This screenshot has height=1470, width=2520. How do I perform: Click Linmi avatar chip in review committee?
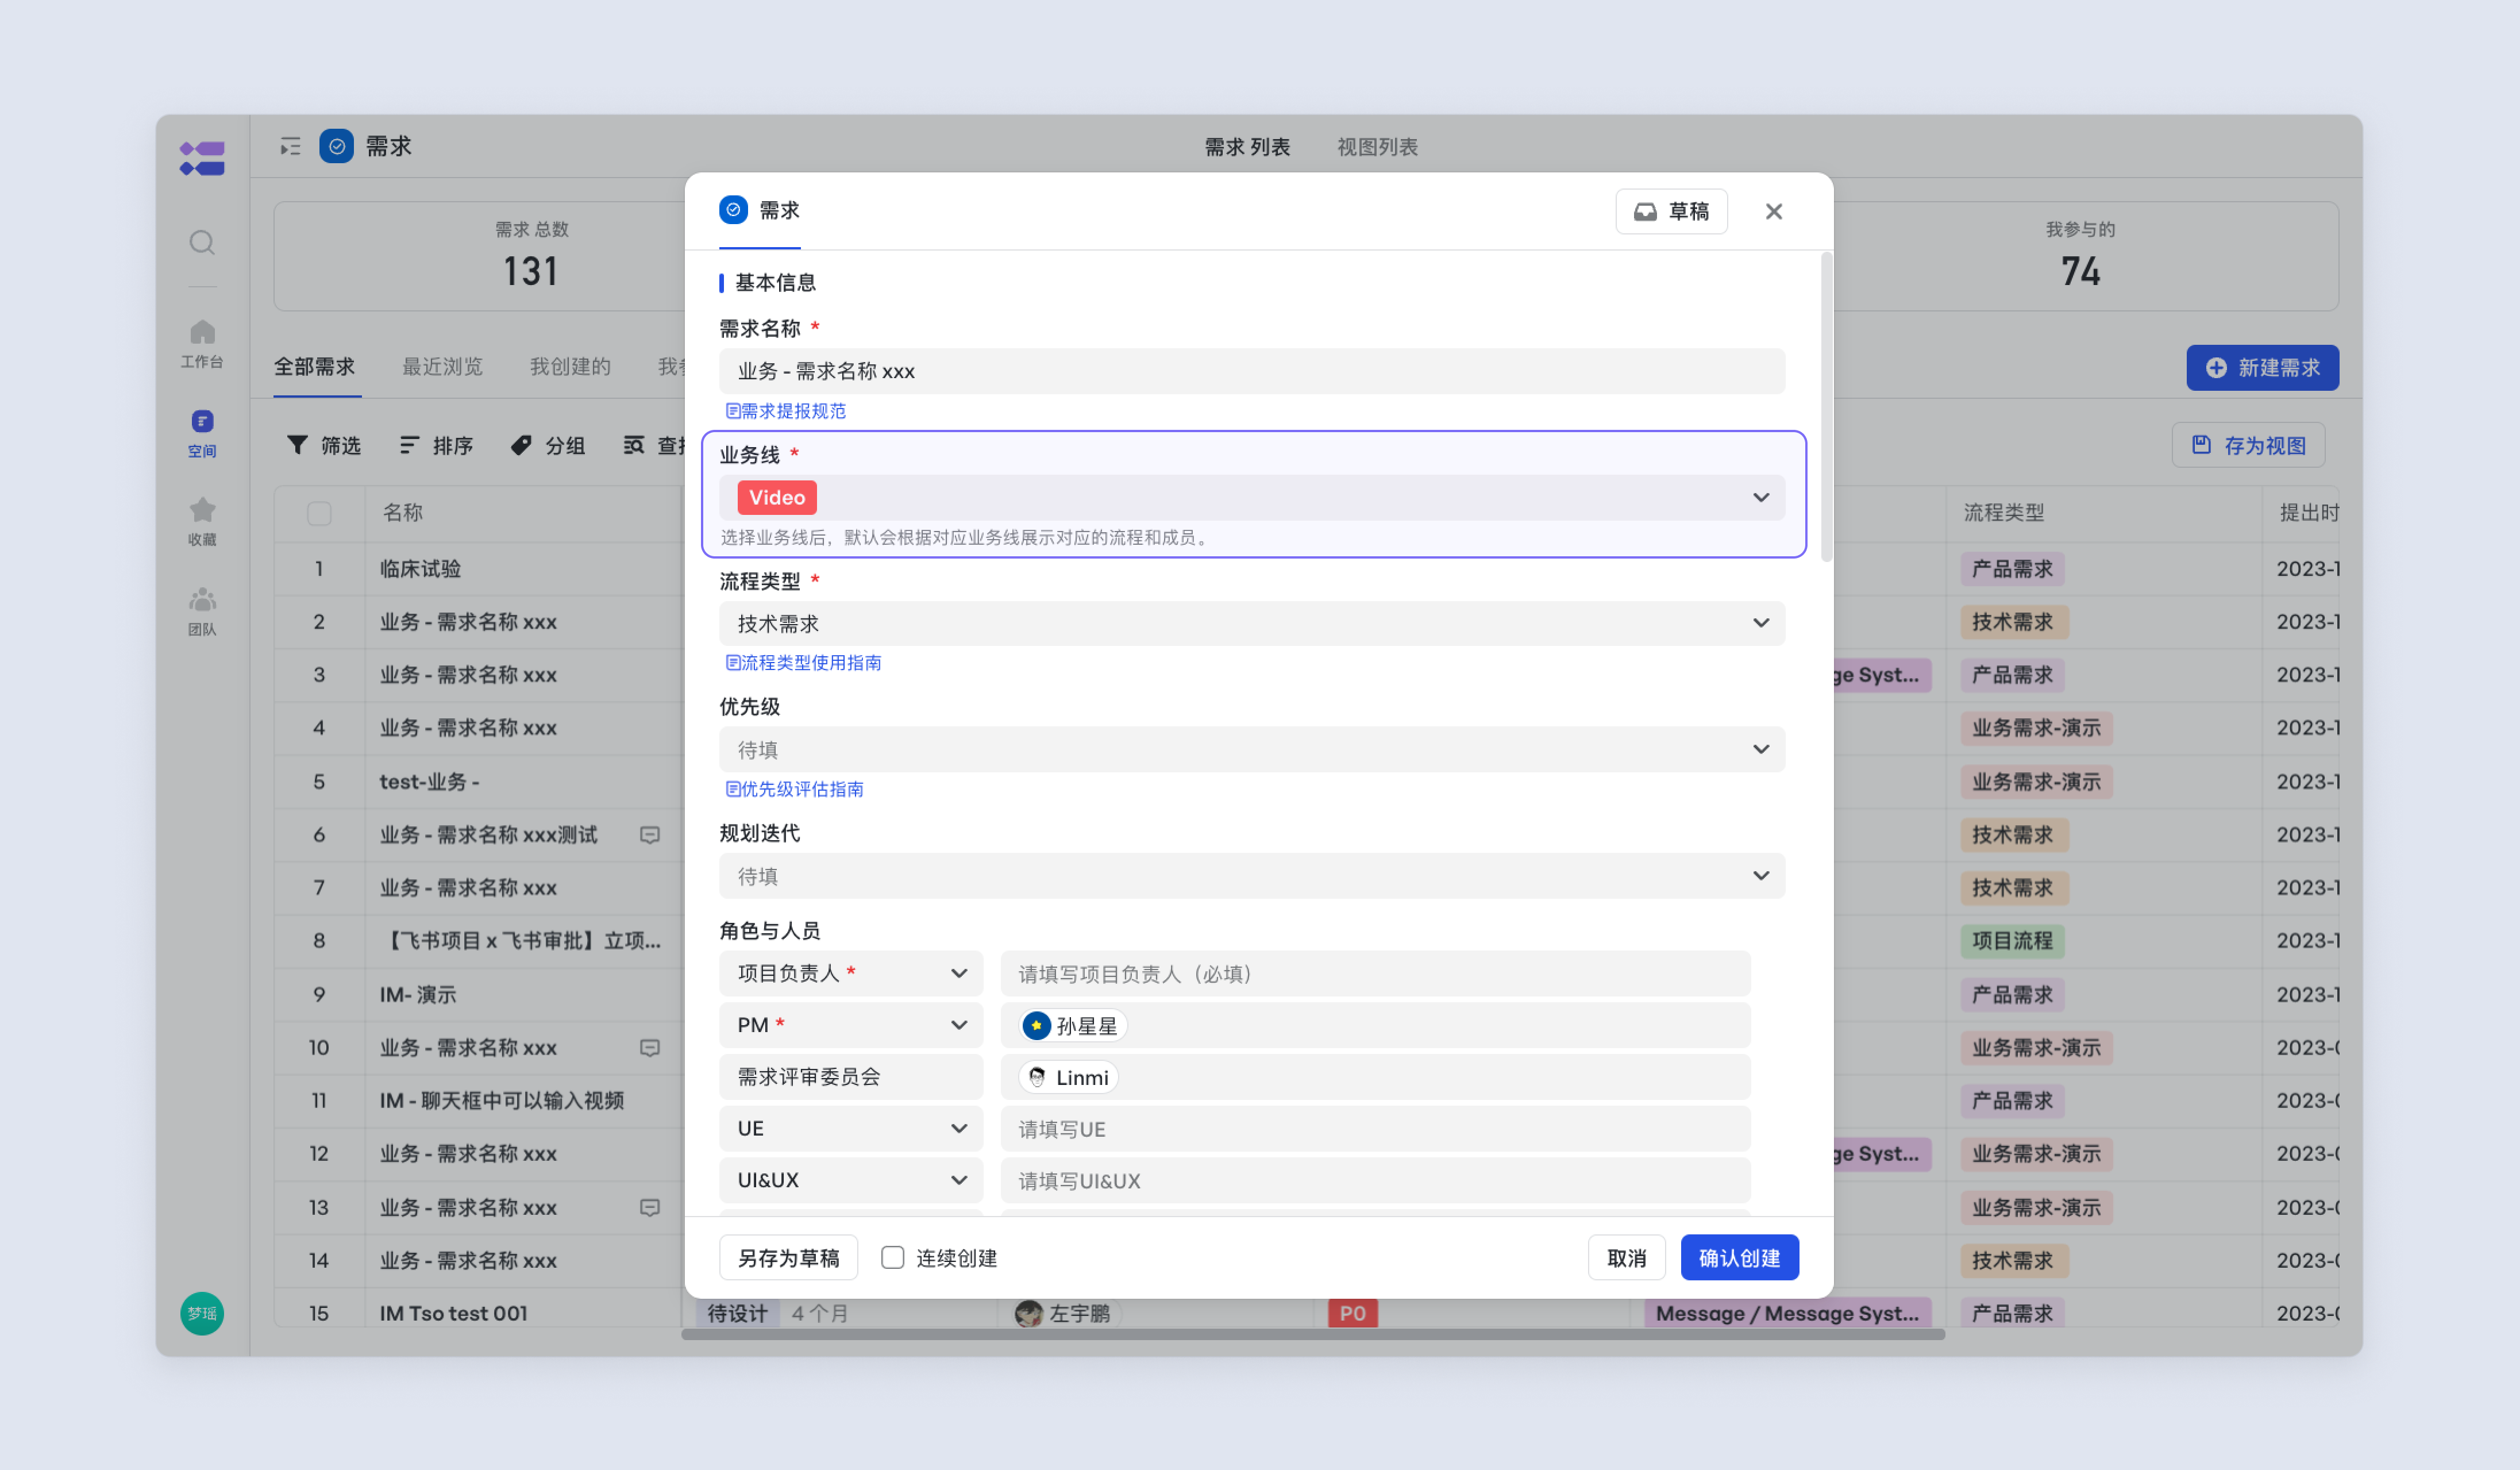(1068, 1077)
